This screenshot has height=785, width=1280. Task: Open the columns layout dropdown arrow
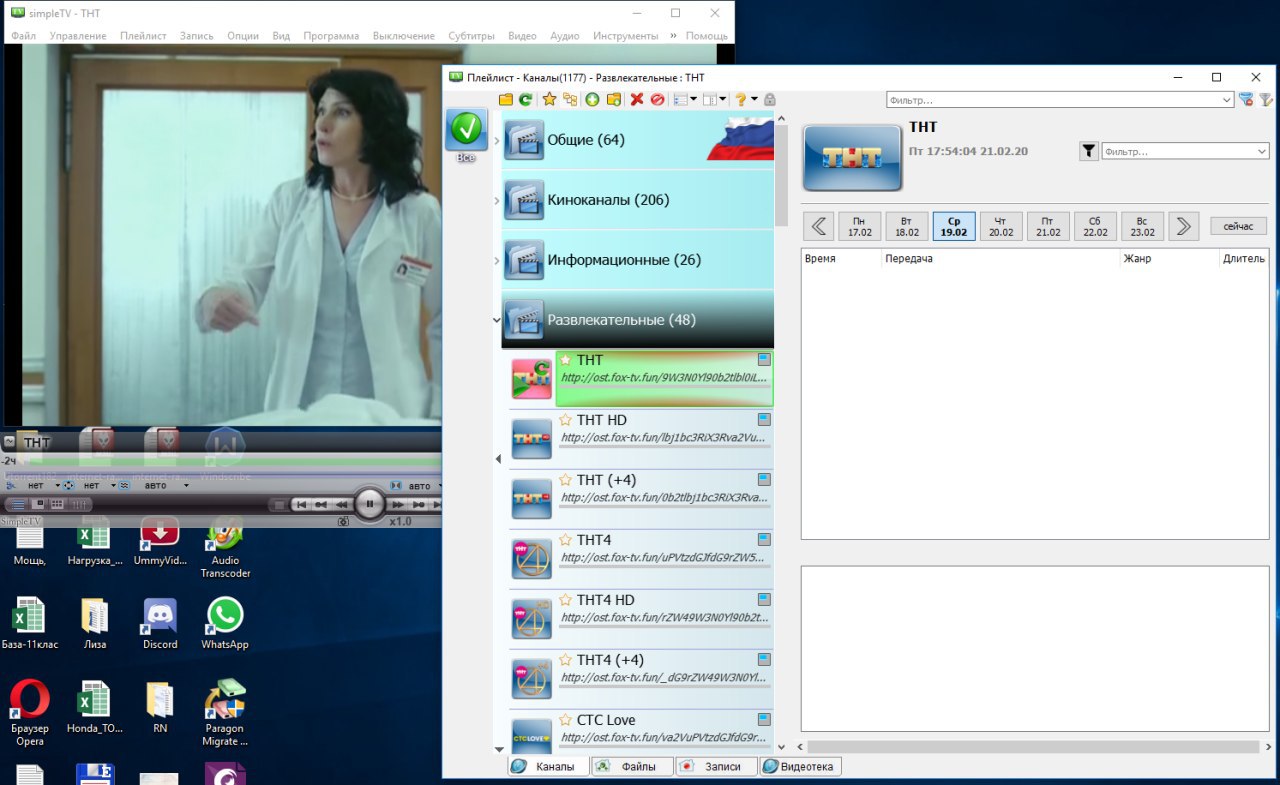click(722, 99)
